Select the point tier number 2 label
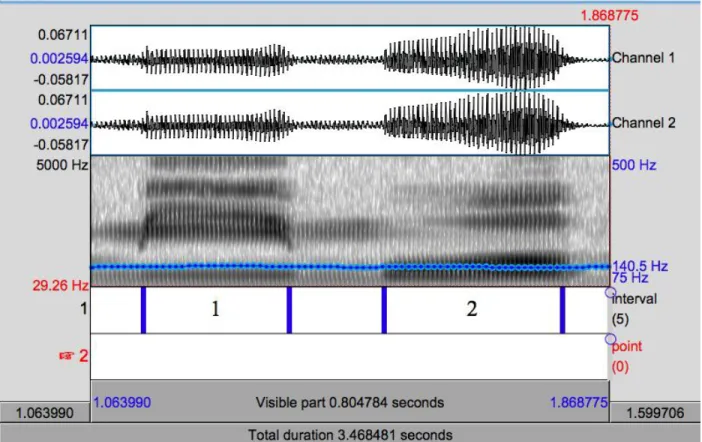702x442 pixels. click(83, 356)
